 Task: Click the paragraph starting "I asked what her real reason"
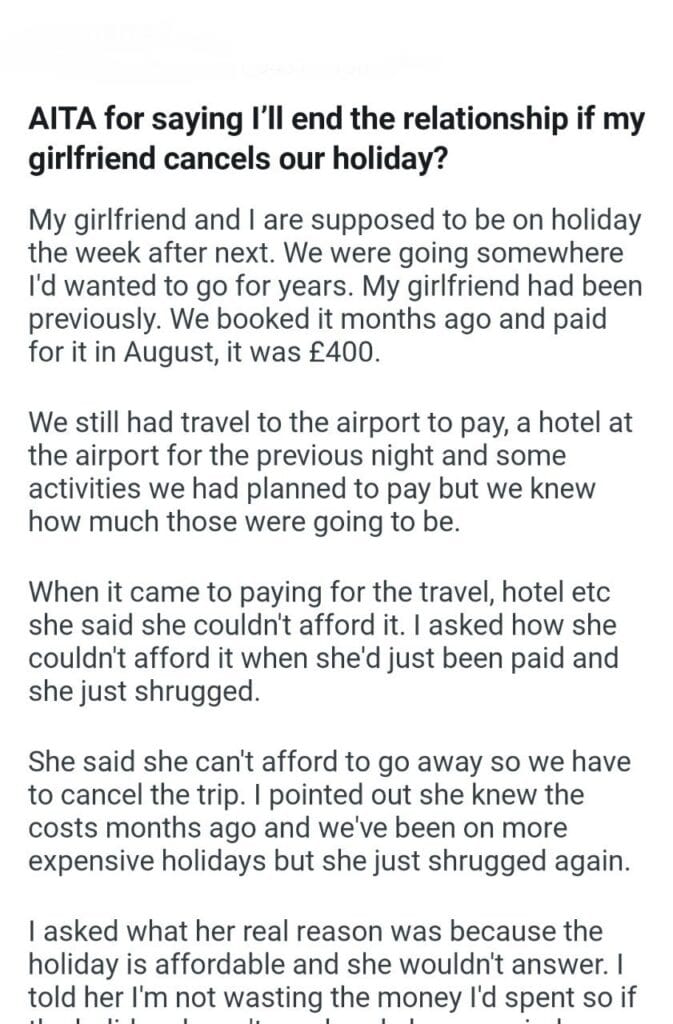[x=336, y=965]
